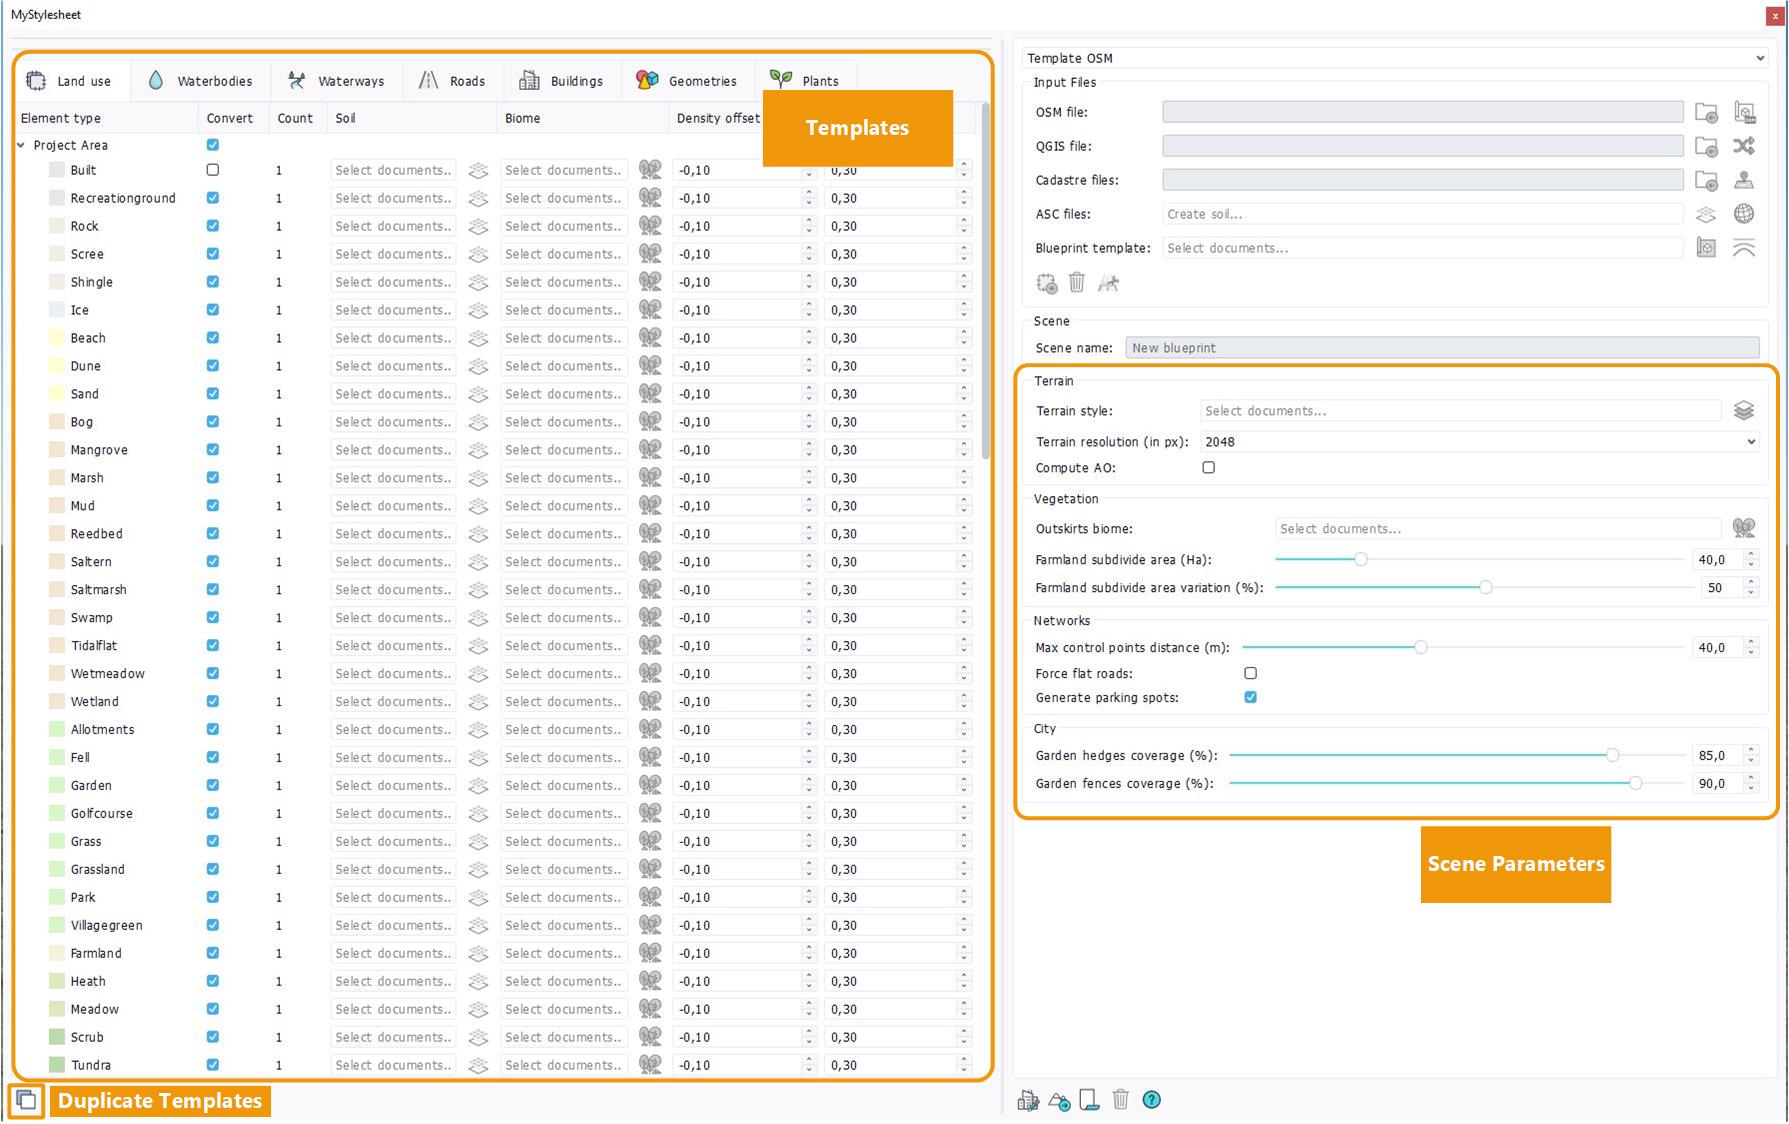Check the Convert box for Built

(213, 171)
